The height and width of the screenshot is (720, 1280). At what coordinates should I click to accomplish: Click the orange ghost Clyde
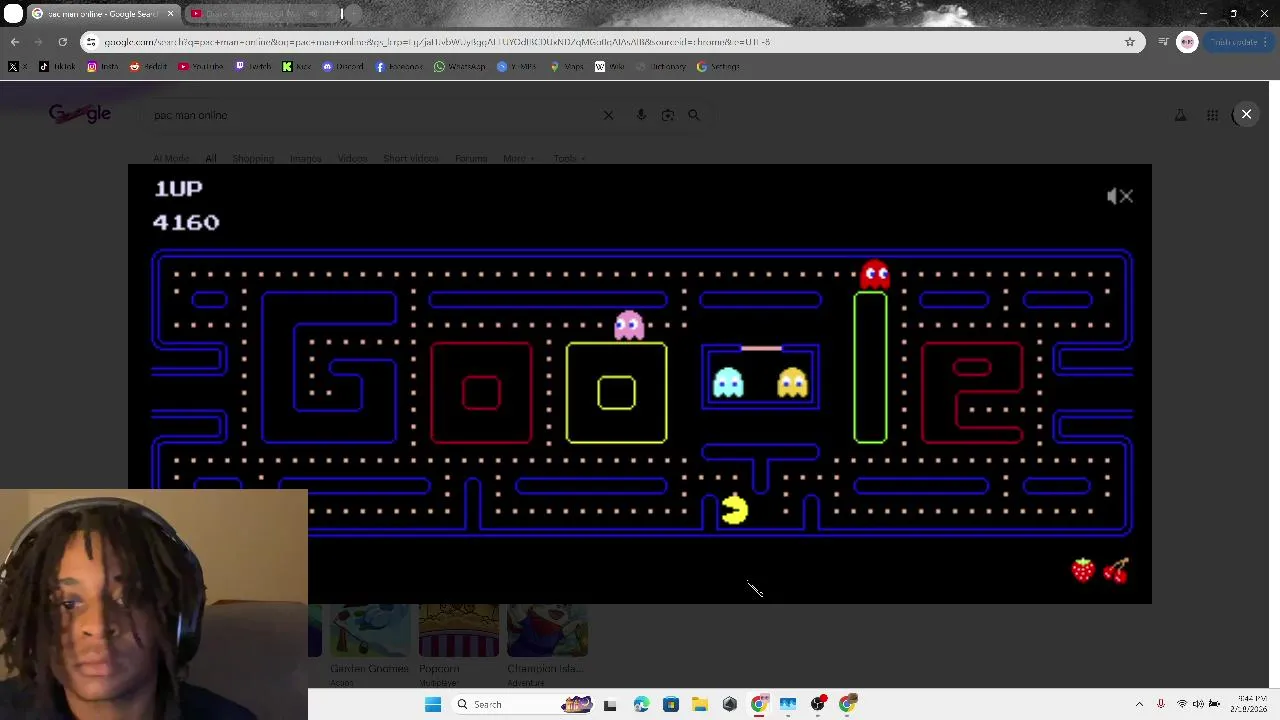coord(792,382)
